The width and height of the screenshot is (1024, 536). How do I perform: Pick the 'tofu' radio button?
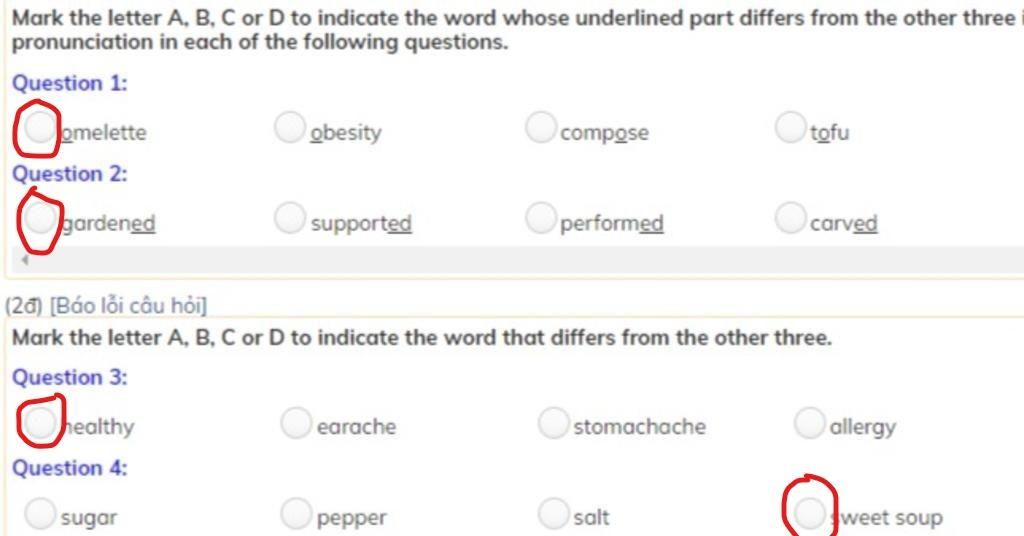(x=790, y=127)
